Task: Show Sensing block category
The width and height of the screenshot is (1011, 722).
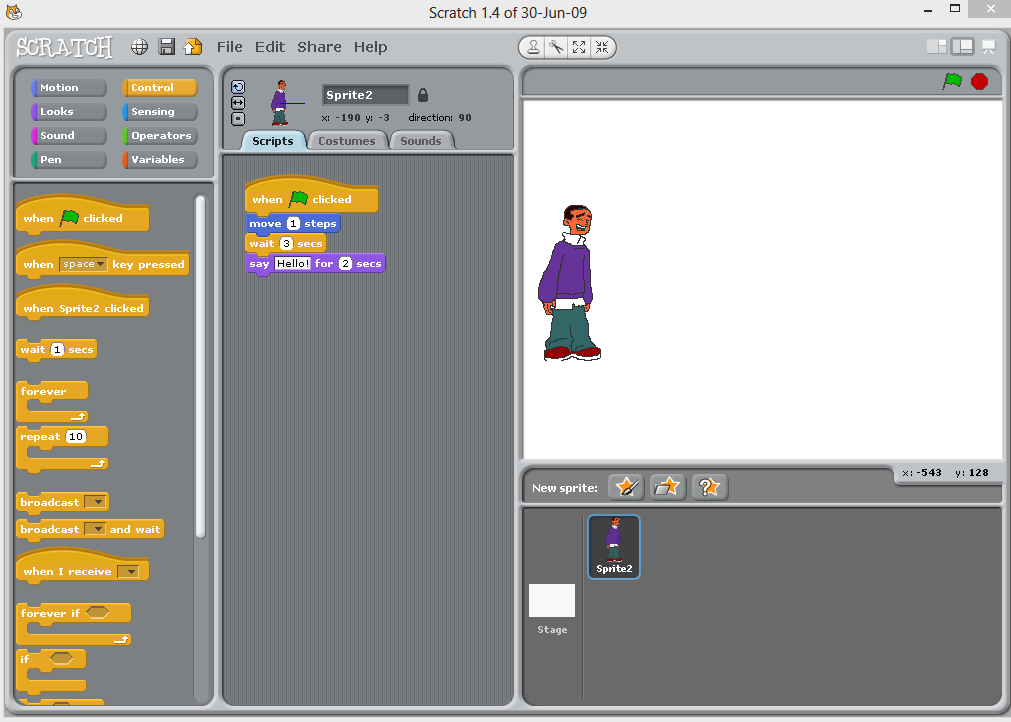Action: point(159,112)
